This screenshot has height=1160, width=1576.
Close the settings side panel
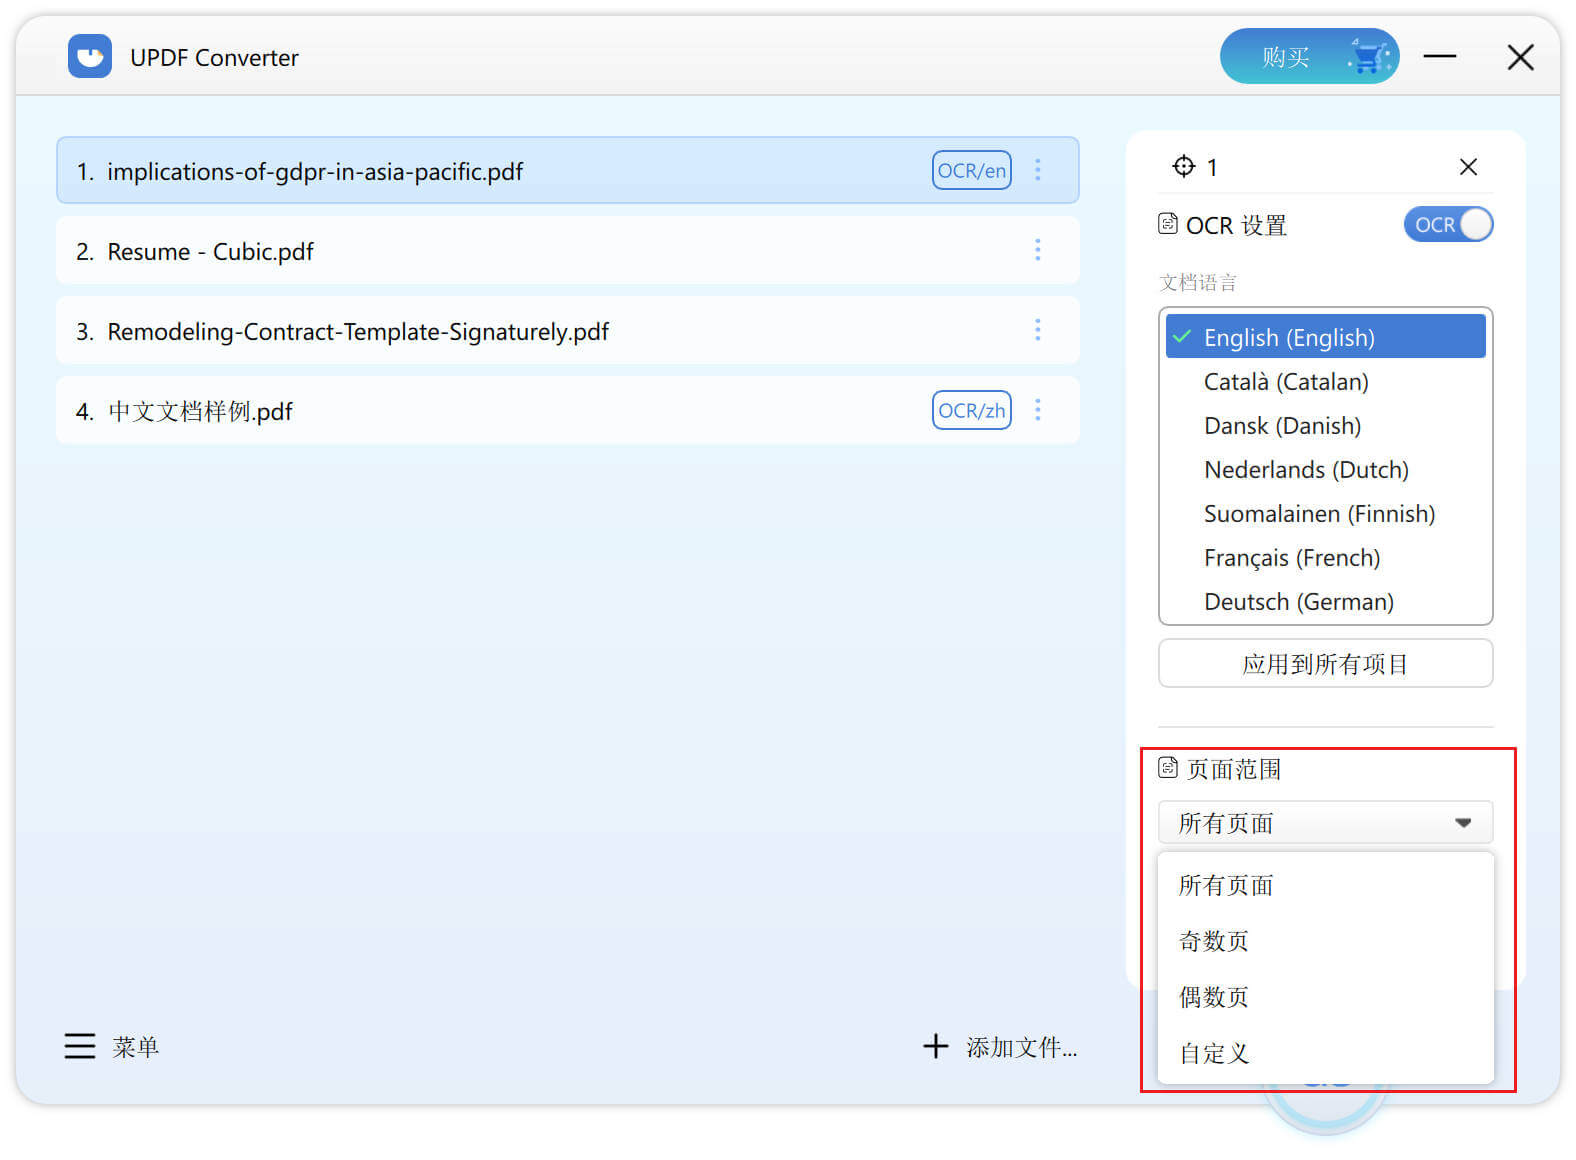[1467, 167]
